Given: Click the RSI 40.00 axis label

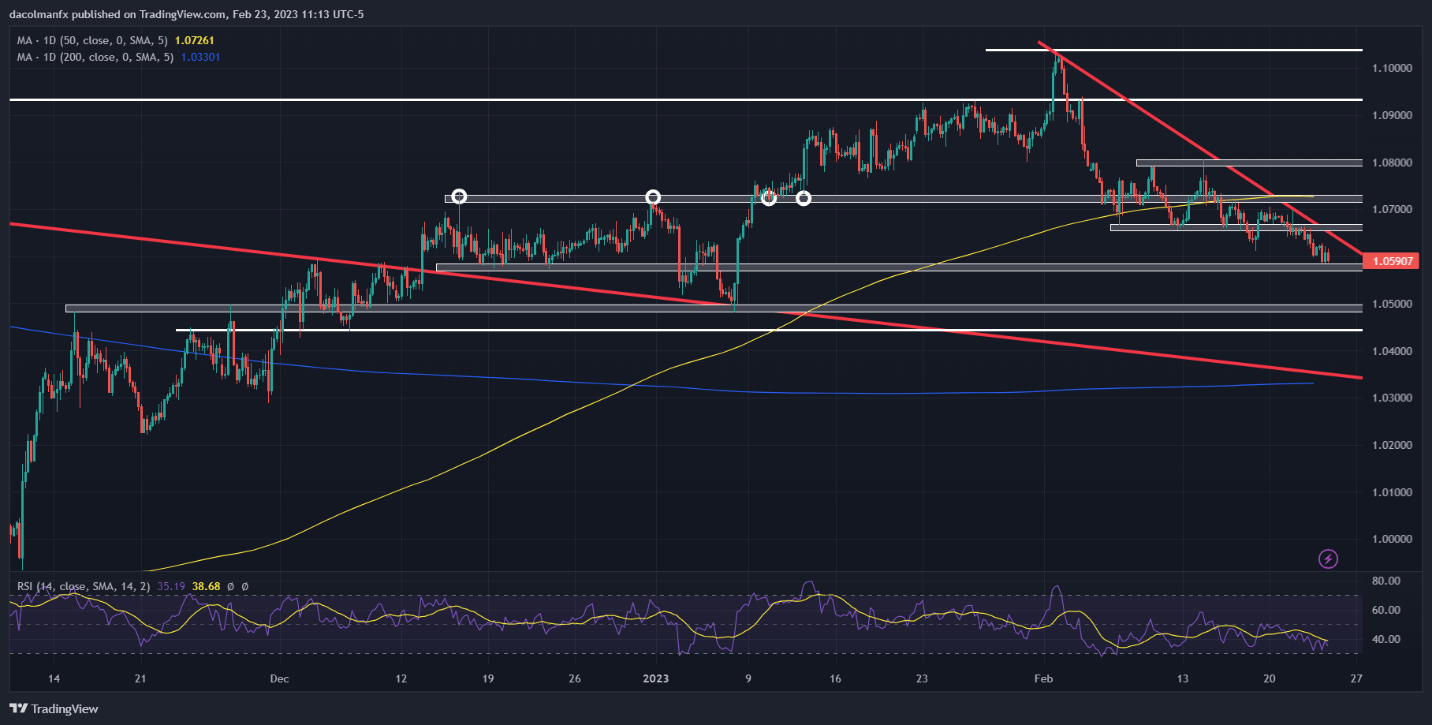Looking at the screenshot, I should click(x=1385, y=639).
